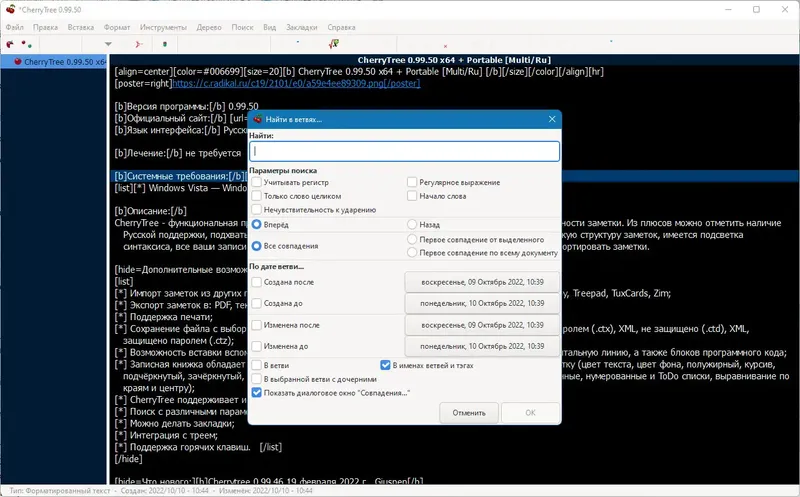
Task: Open the Файл menu
Action: [15, 28]
